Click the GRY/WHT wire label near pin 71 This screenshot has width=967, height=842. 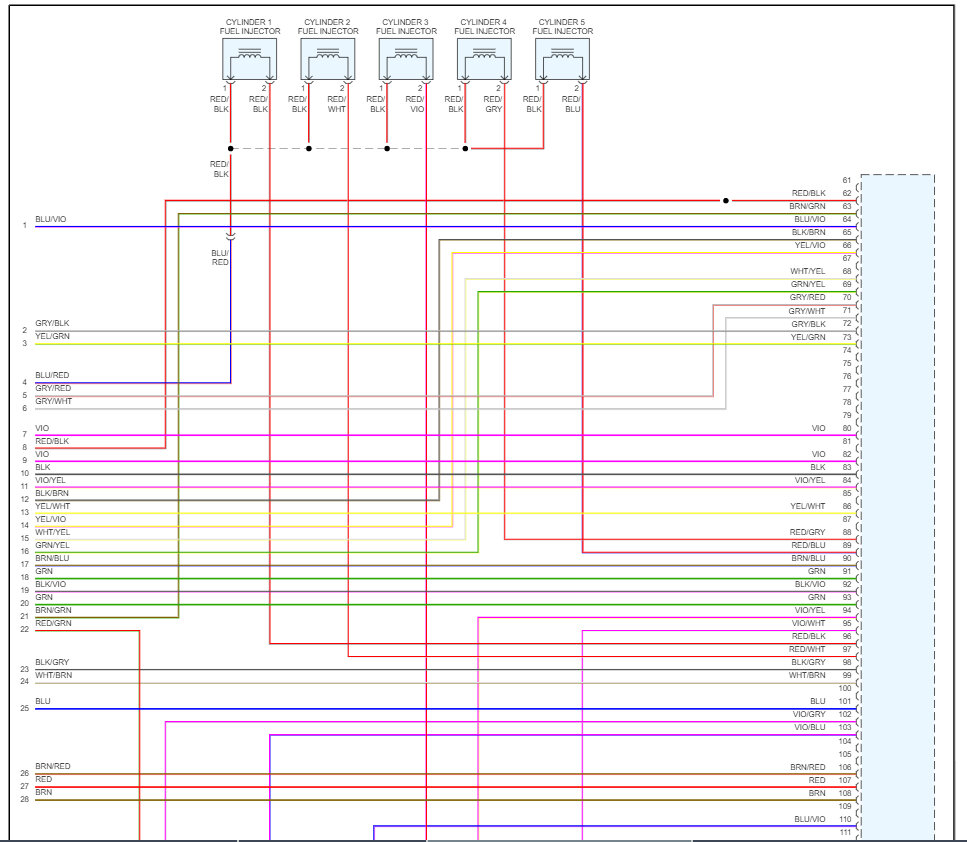[x=808, y=310]
